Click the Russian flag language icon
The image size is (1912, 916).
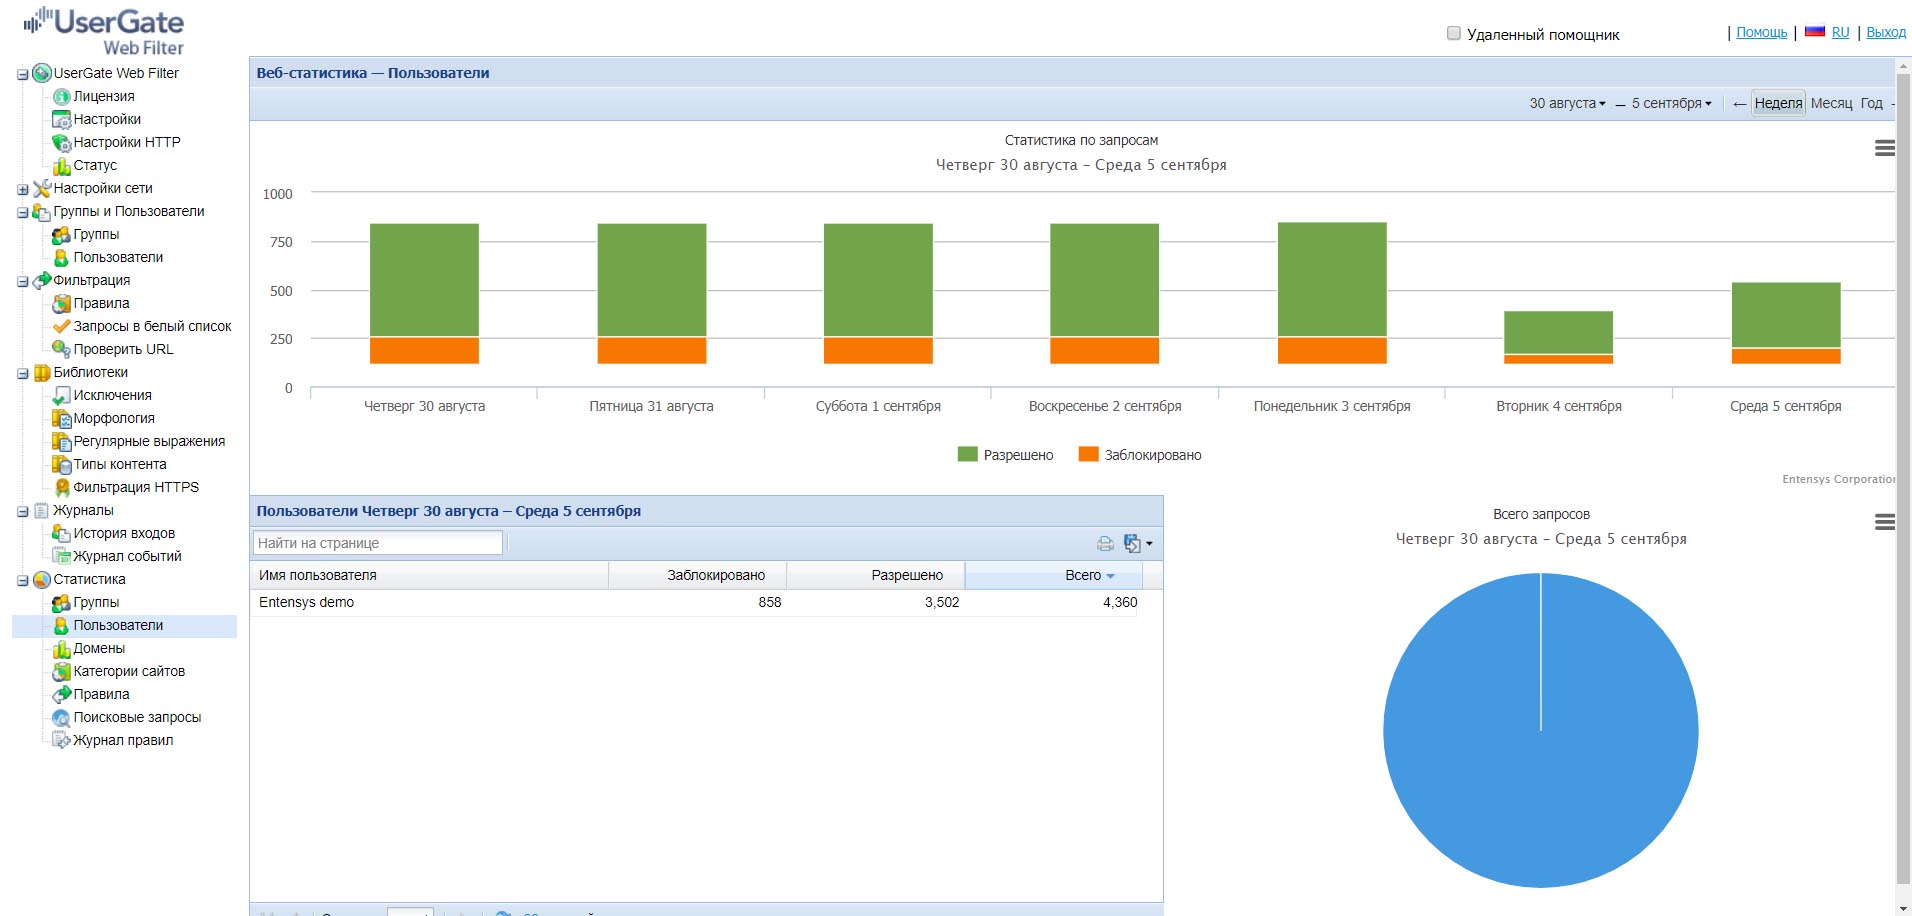point(1814,32)
